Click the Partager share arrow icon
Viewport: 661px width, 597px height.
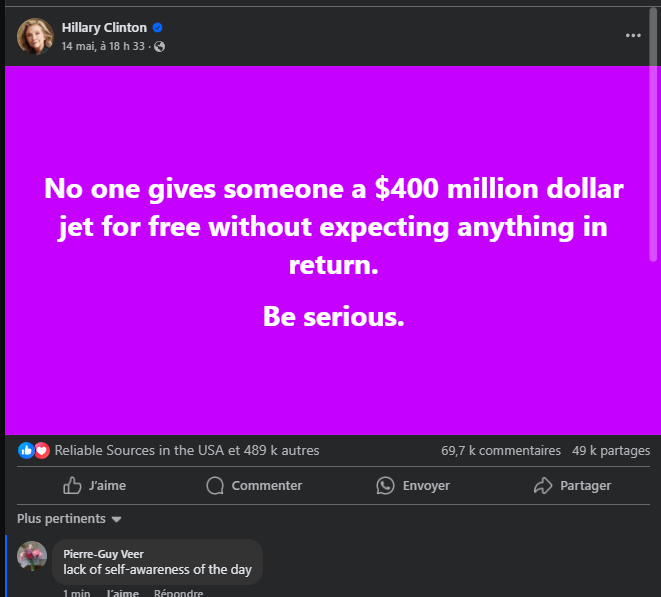click(543, 486)
